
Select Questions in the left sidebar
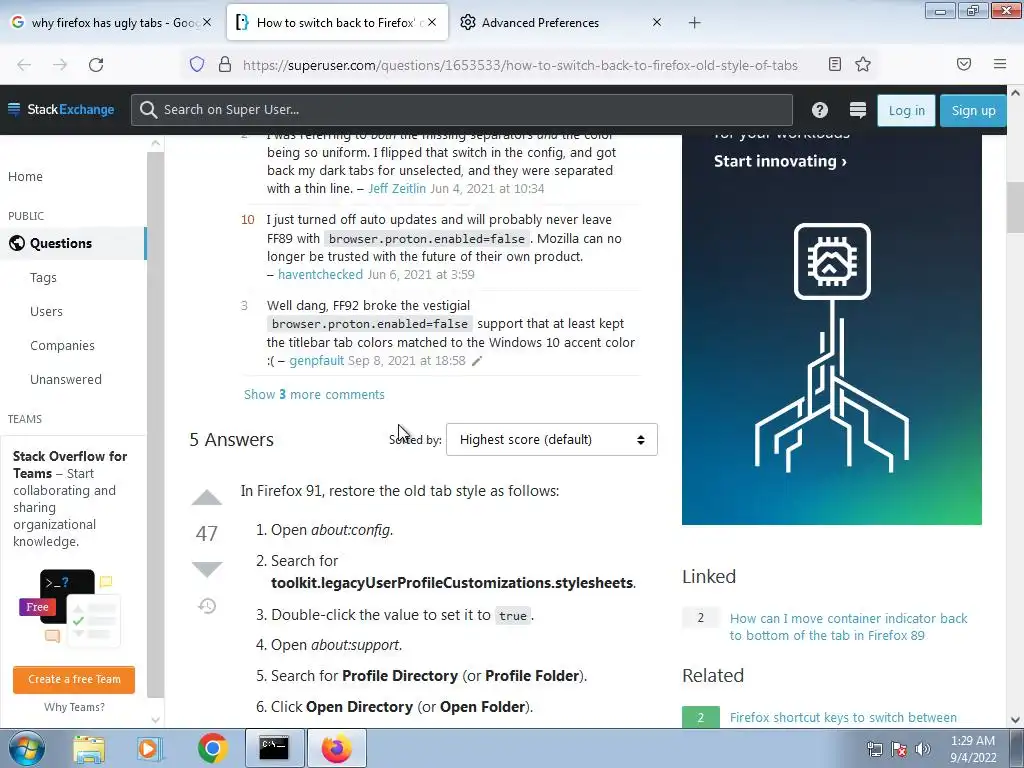[61, 243]
